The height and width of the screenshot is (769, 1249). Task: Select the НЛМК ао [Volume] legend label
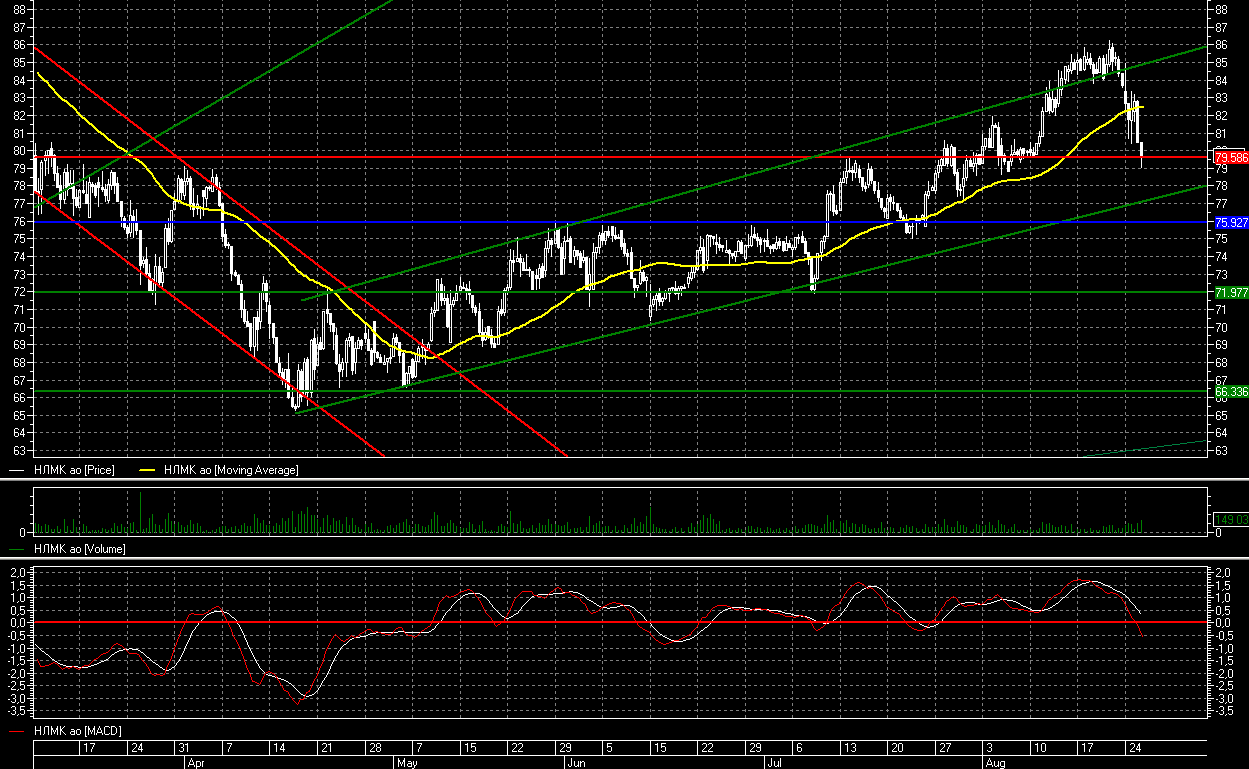(x=80, y=548)
